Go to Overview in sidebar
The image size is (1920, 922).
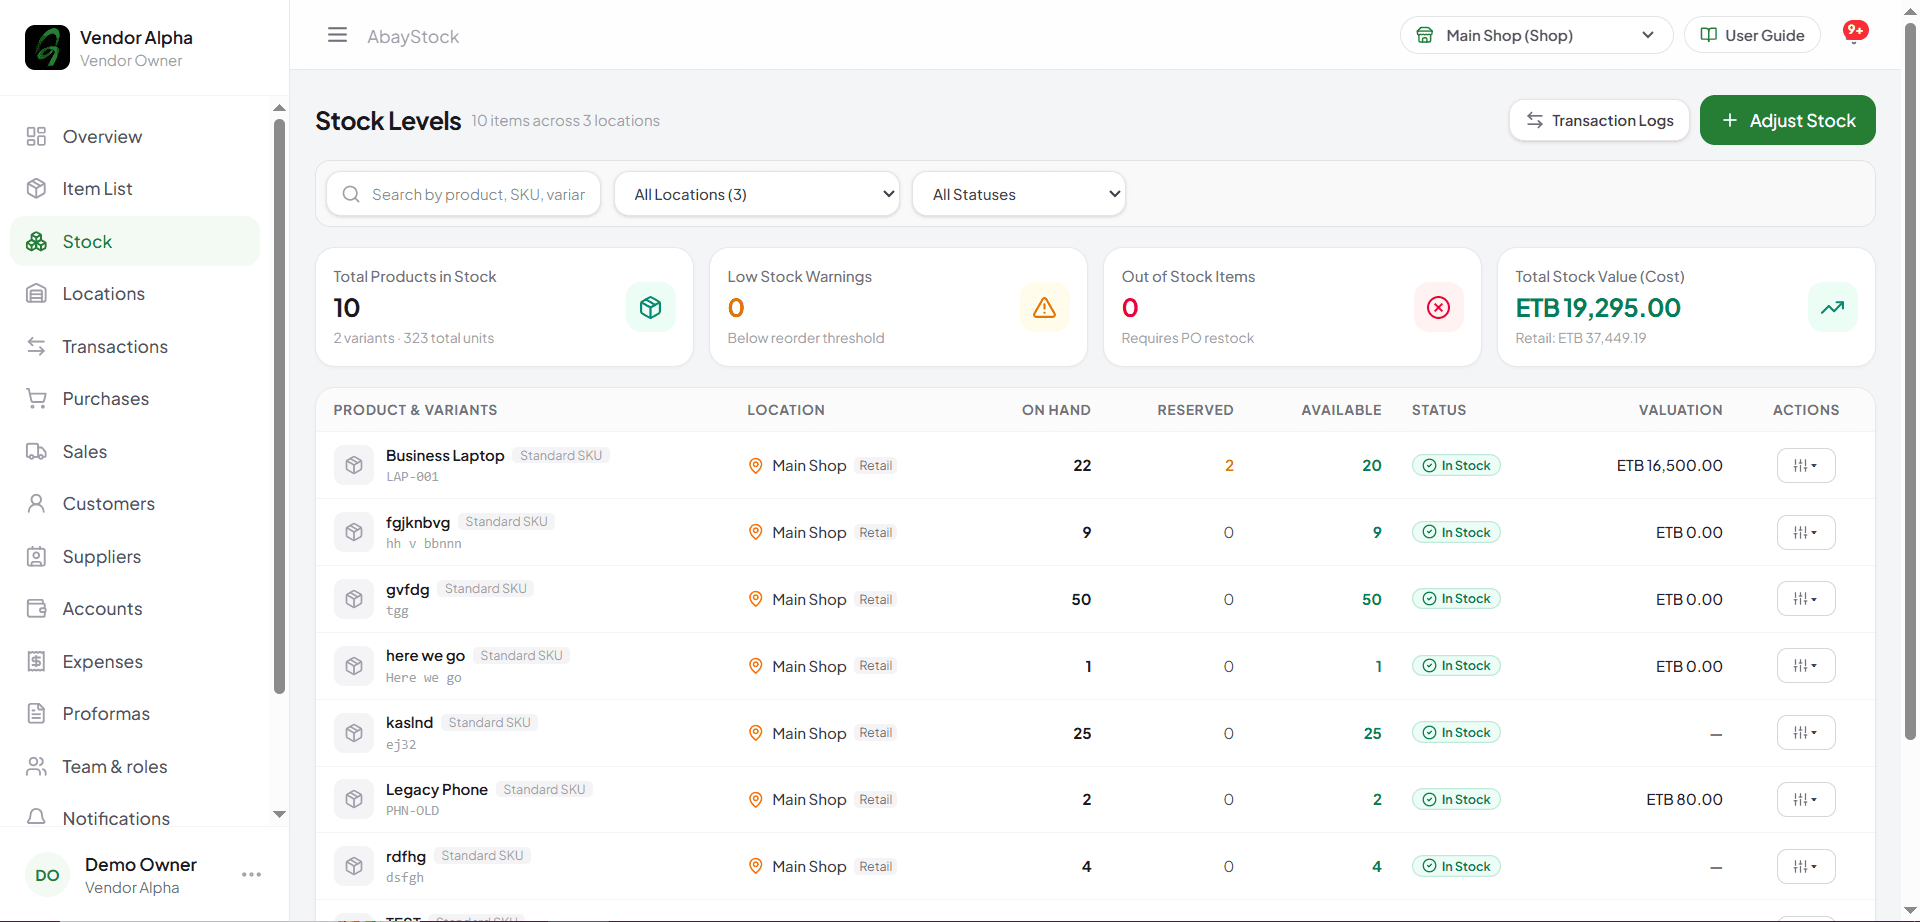click(135, 136)
